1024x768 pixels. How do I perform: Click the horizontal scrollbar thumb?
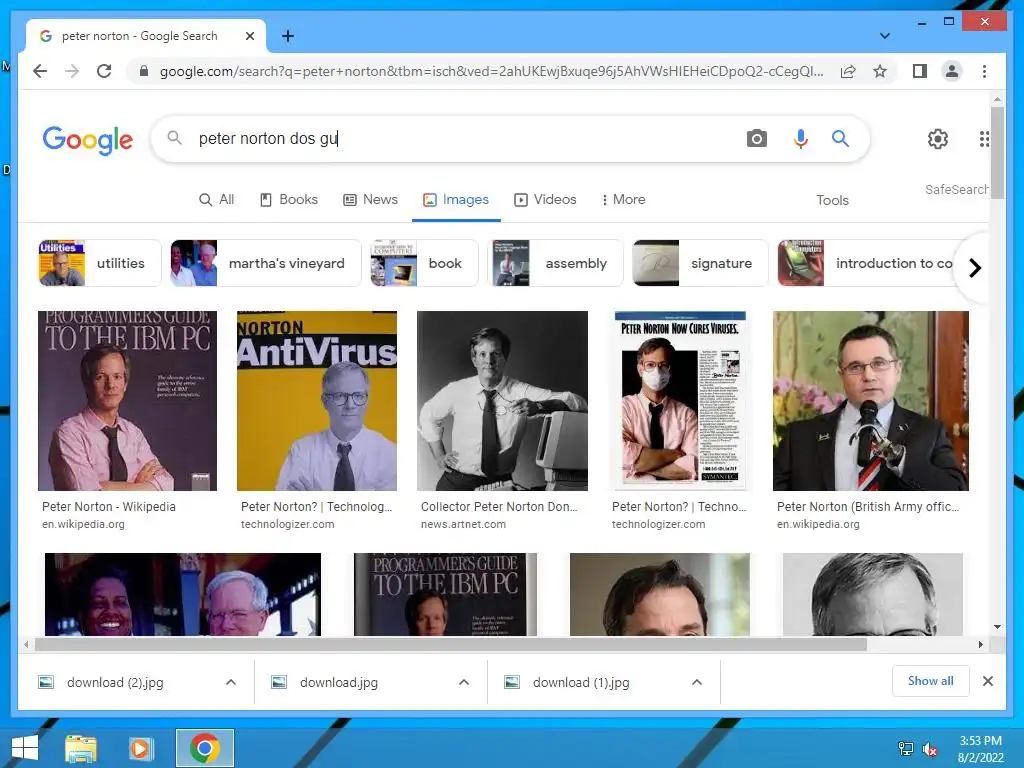[451, 645]
